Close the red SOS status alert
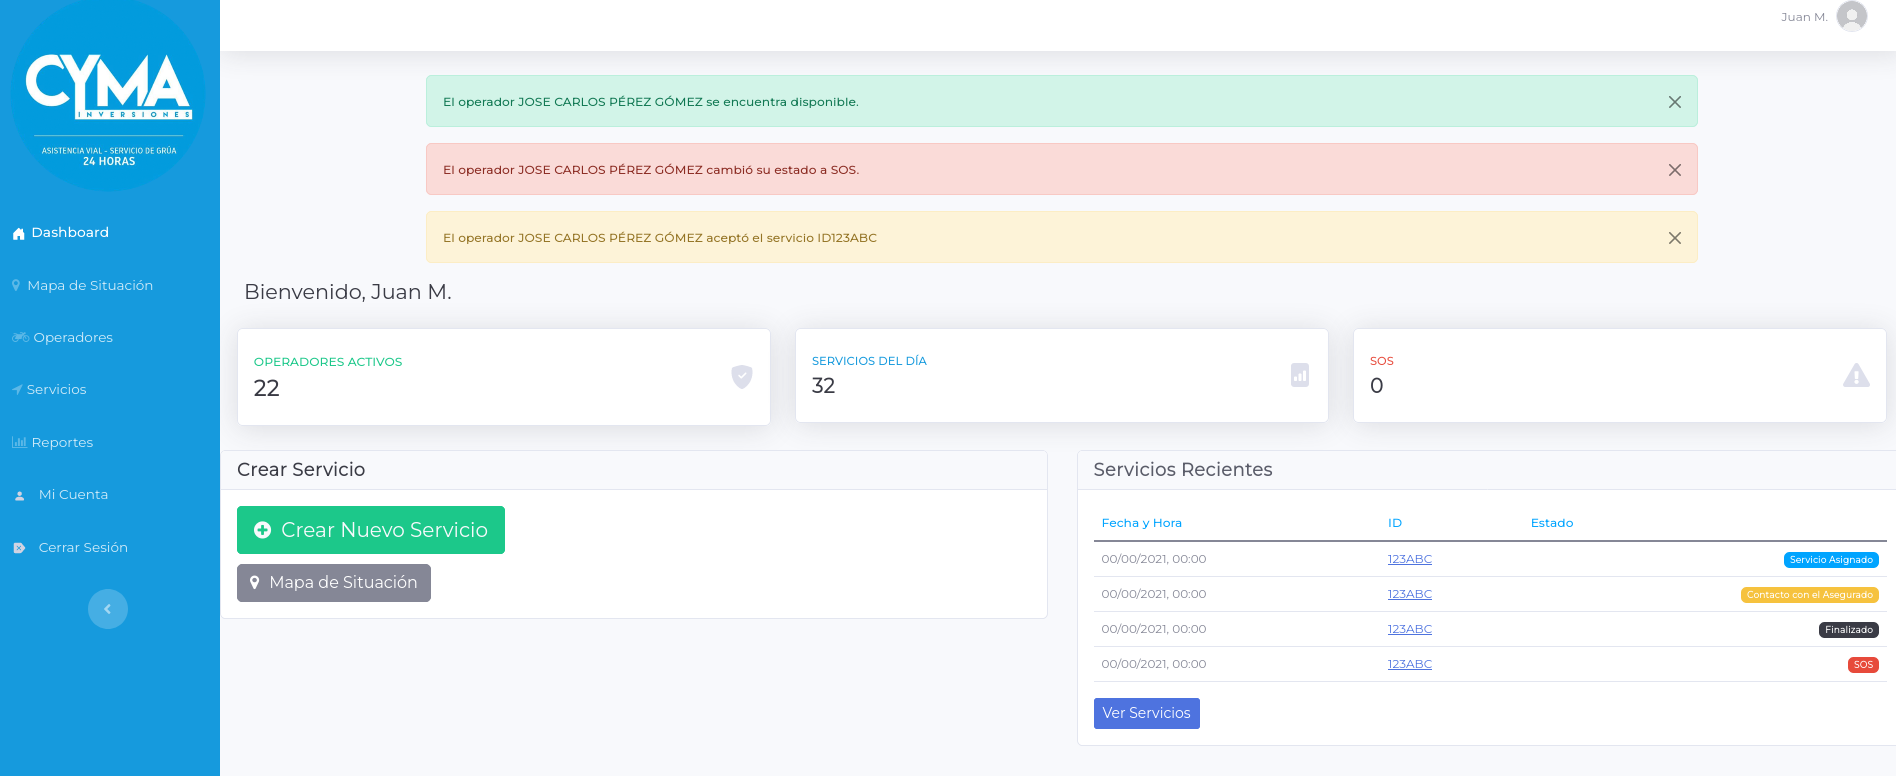Viewport: 1896px width, 776px height. pyautogui.click(x=1674, y=170)
